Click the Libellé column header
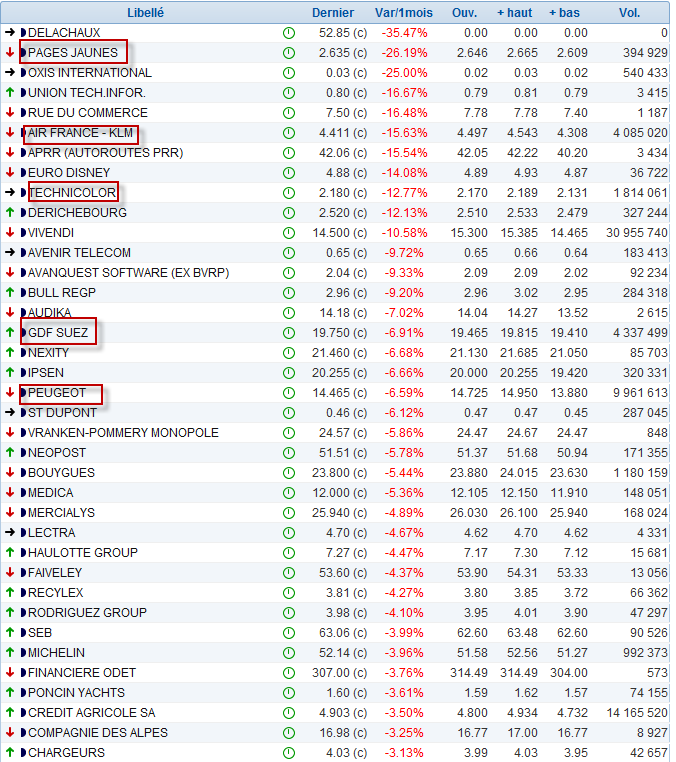Viewport: 676px width, 762px height. [146, 13]
